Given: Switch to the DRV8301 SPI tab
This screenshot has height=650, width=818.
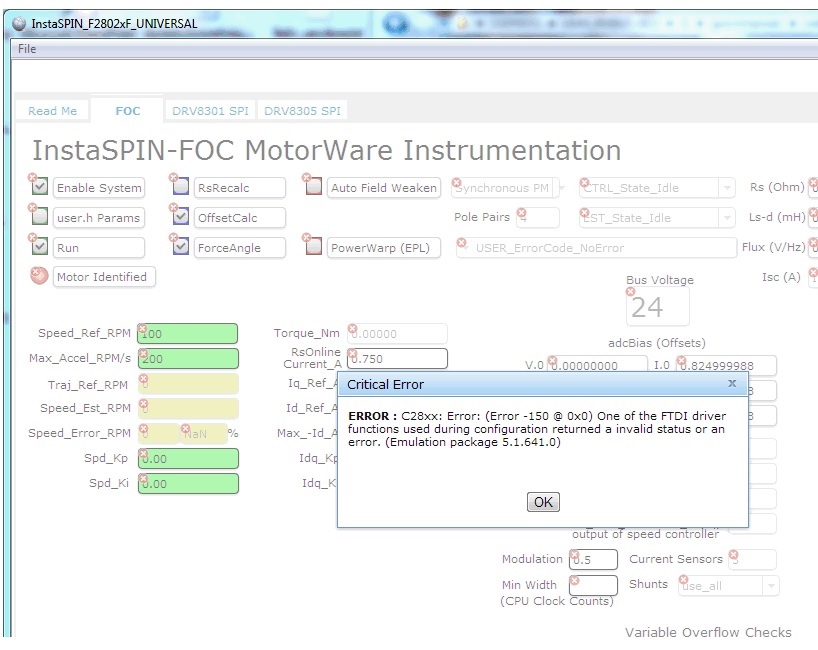Looking at the screenshot, I should coord(210,111).
